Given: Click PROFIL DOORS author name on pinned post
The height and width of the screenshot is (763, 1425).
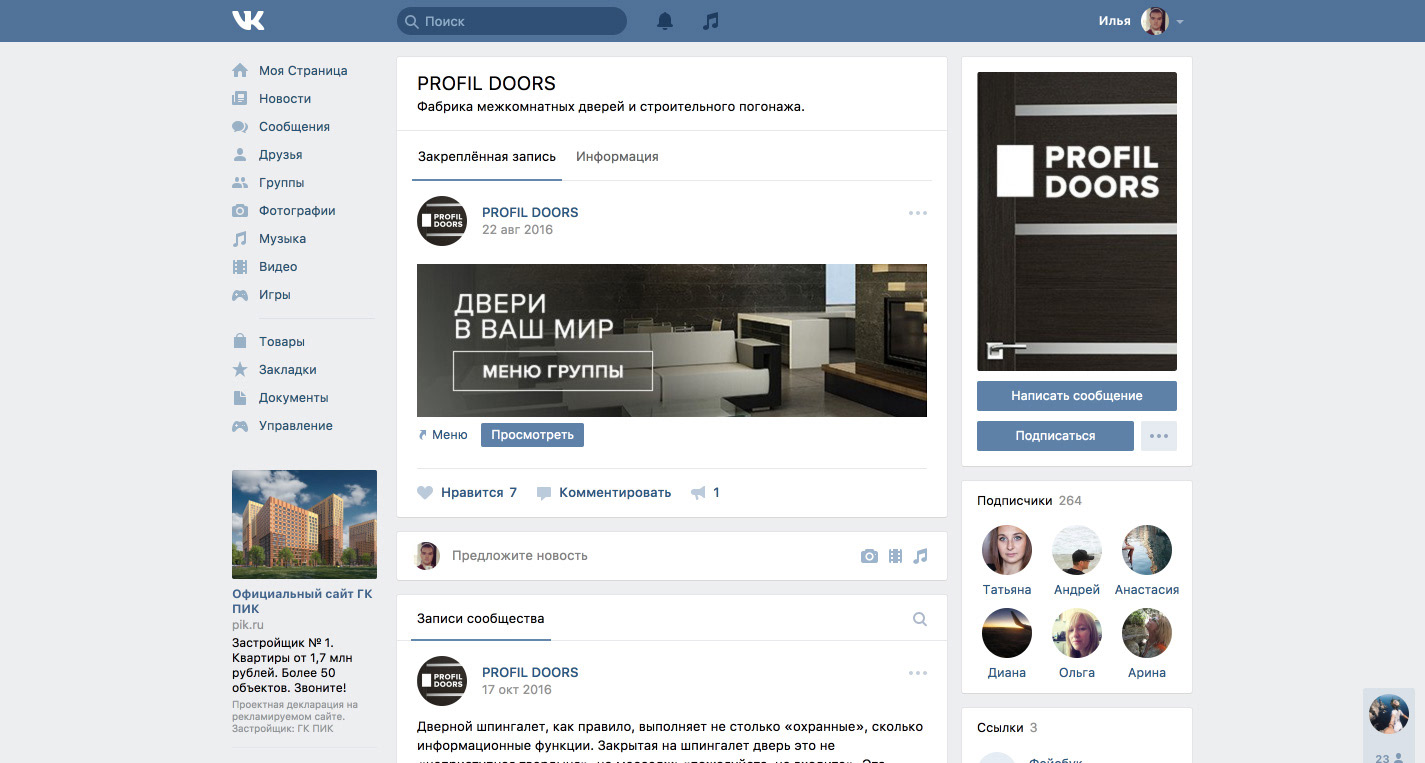Looking at the screenshot, I should 530,213.
